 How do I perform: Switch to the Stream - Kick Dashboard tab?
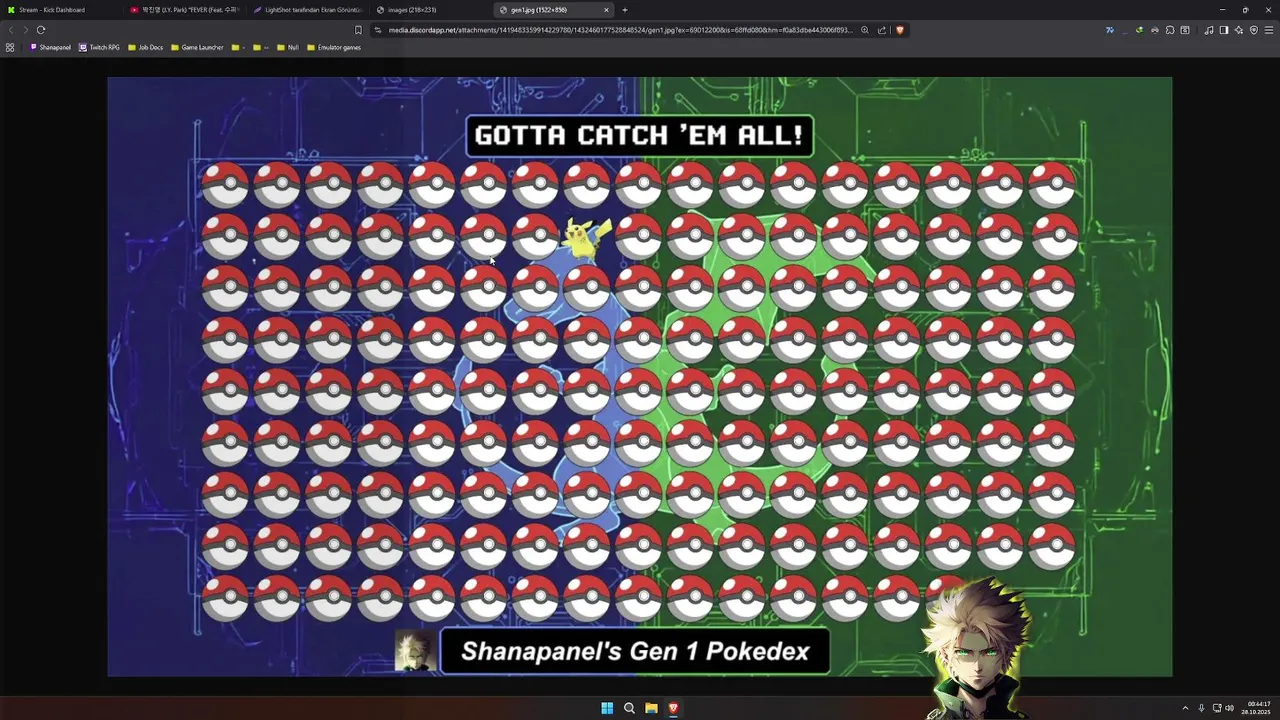click(60, 10)
